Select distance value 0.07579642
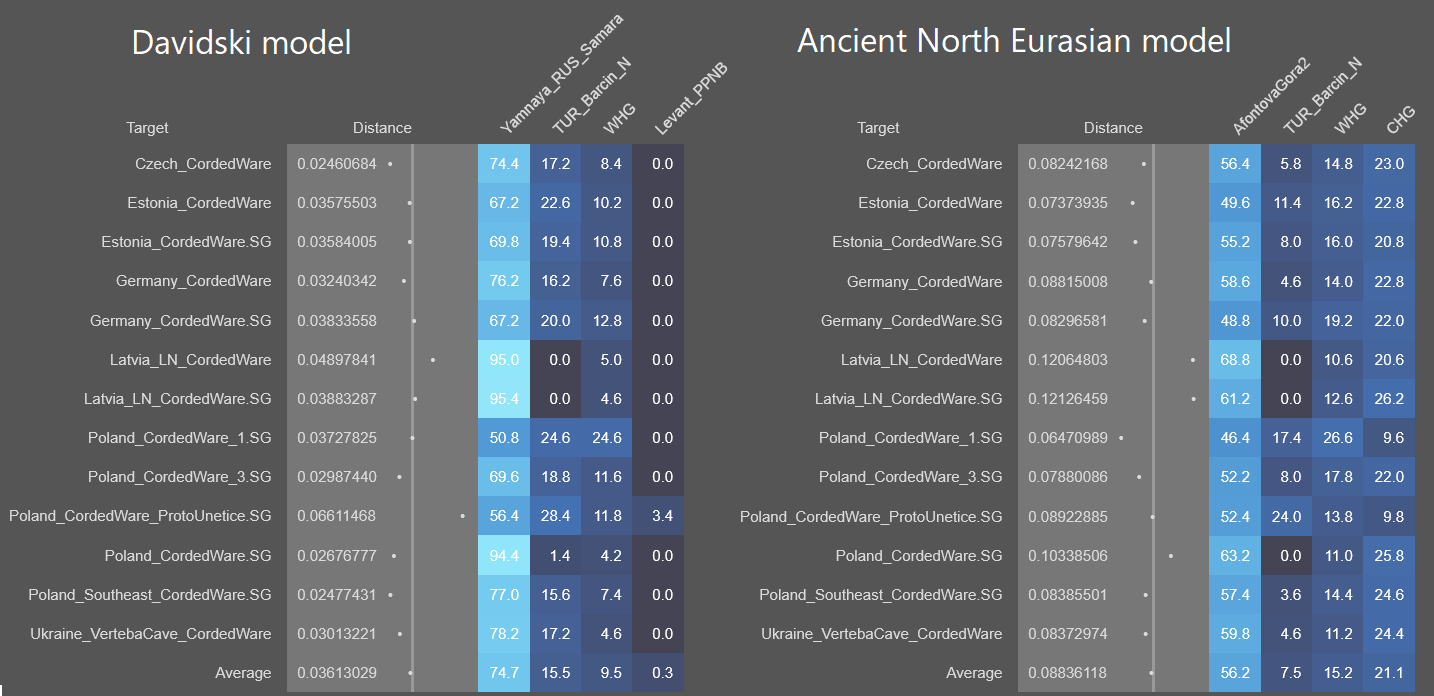Viewport: 1434px width, 696px height. pyautogui.click(x=1068, y=242)
